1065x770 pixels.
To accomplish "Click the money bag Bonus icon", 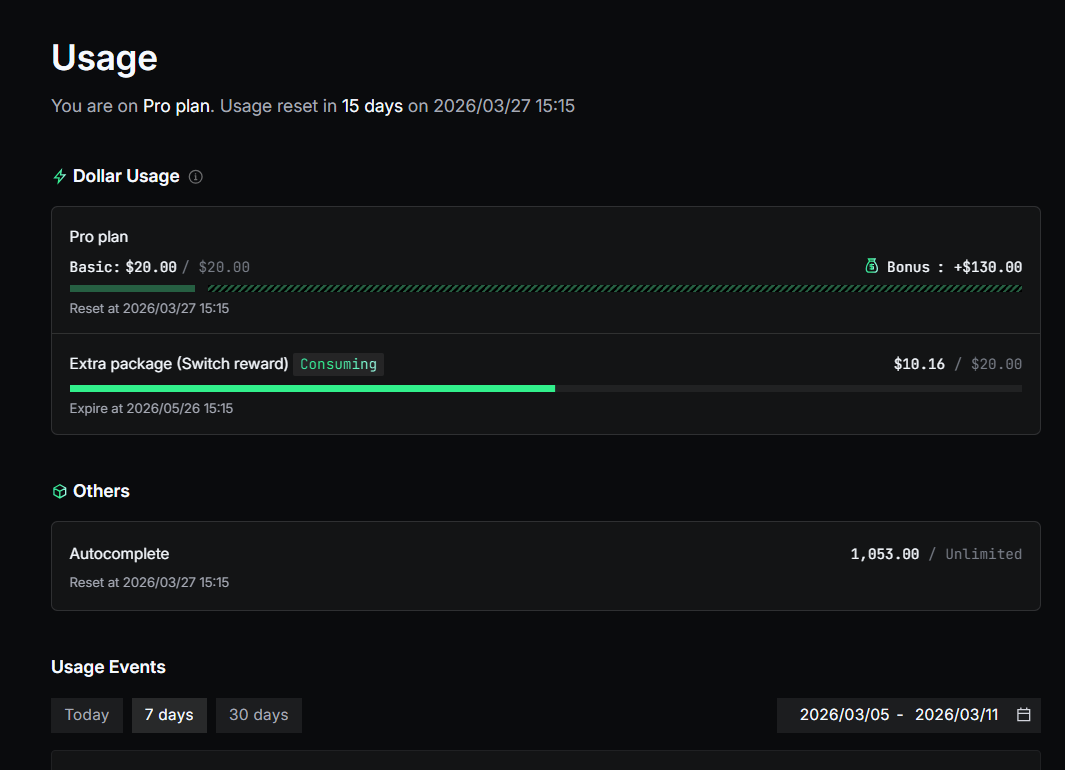I will (871, 266).
